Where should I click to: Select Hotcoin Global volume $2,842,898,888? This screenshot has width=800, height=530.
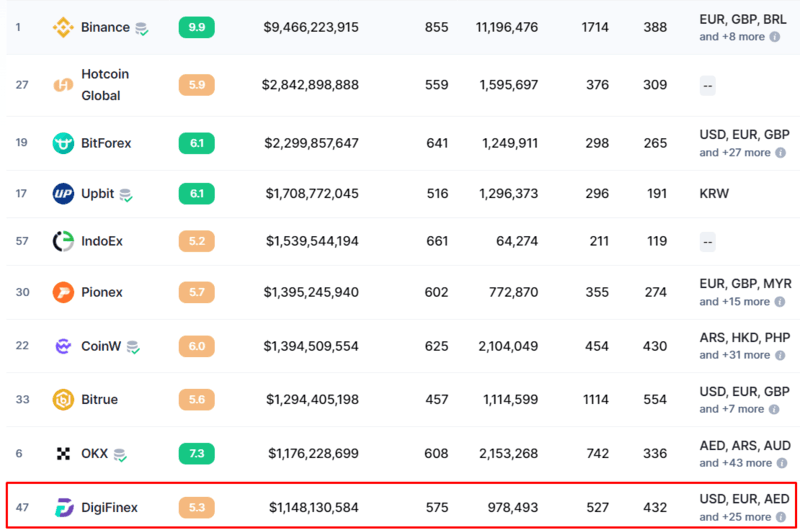[x=310, y=85]
